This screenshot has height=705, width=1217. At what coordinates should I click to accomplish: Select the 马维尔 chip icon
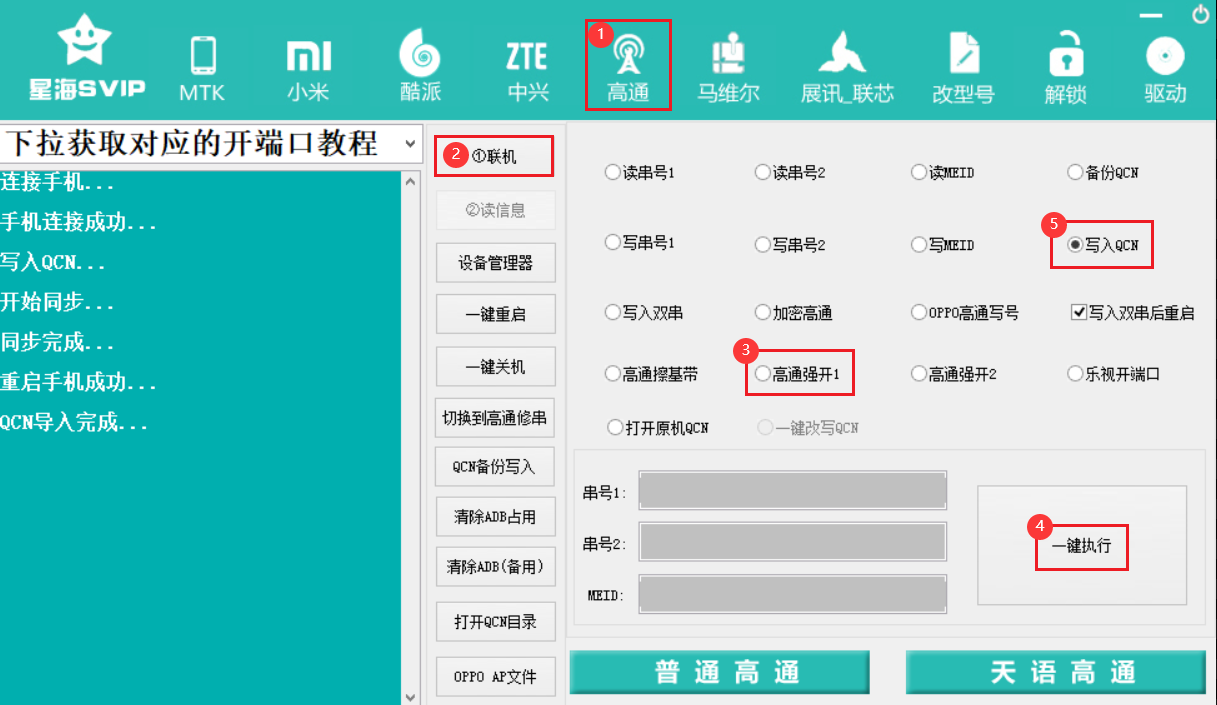(728, 69)
